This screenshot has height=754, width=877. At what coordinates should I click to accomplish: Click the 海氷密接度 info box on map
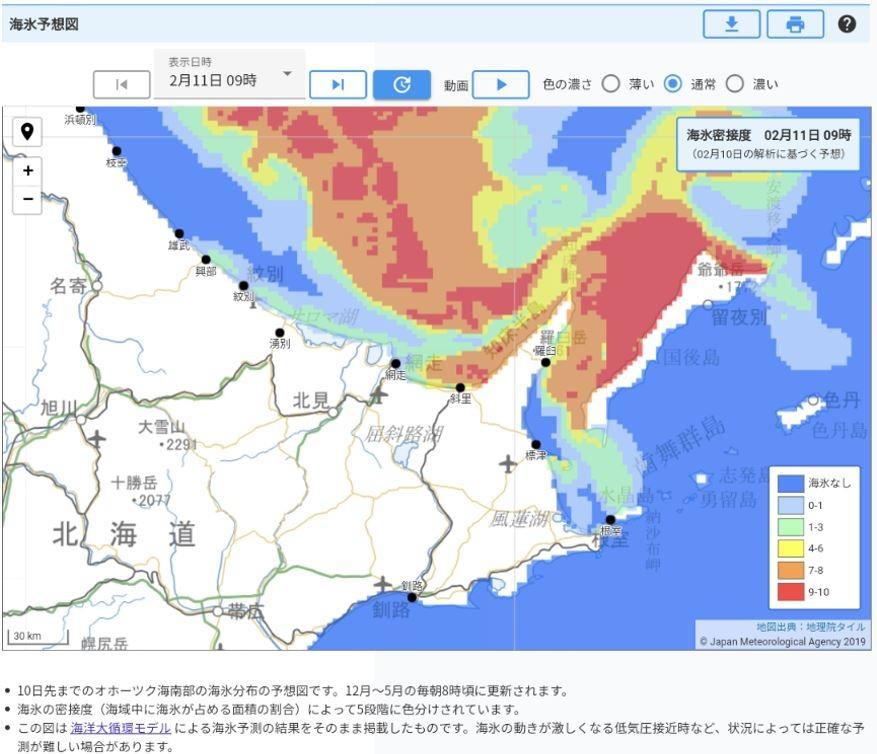coord(768,143)
